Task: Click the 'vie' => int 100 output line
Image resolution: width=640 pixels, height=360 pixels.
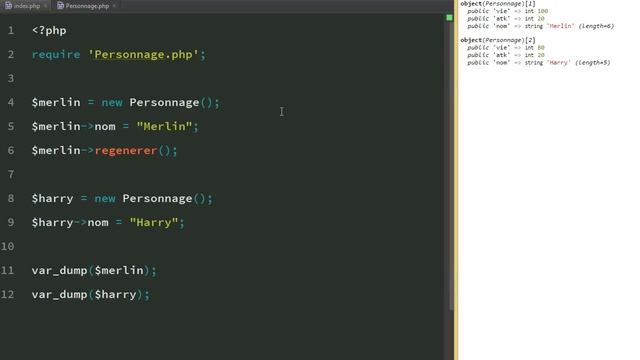Action: (x=508, y=11)
